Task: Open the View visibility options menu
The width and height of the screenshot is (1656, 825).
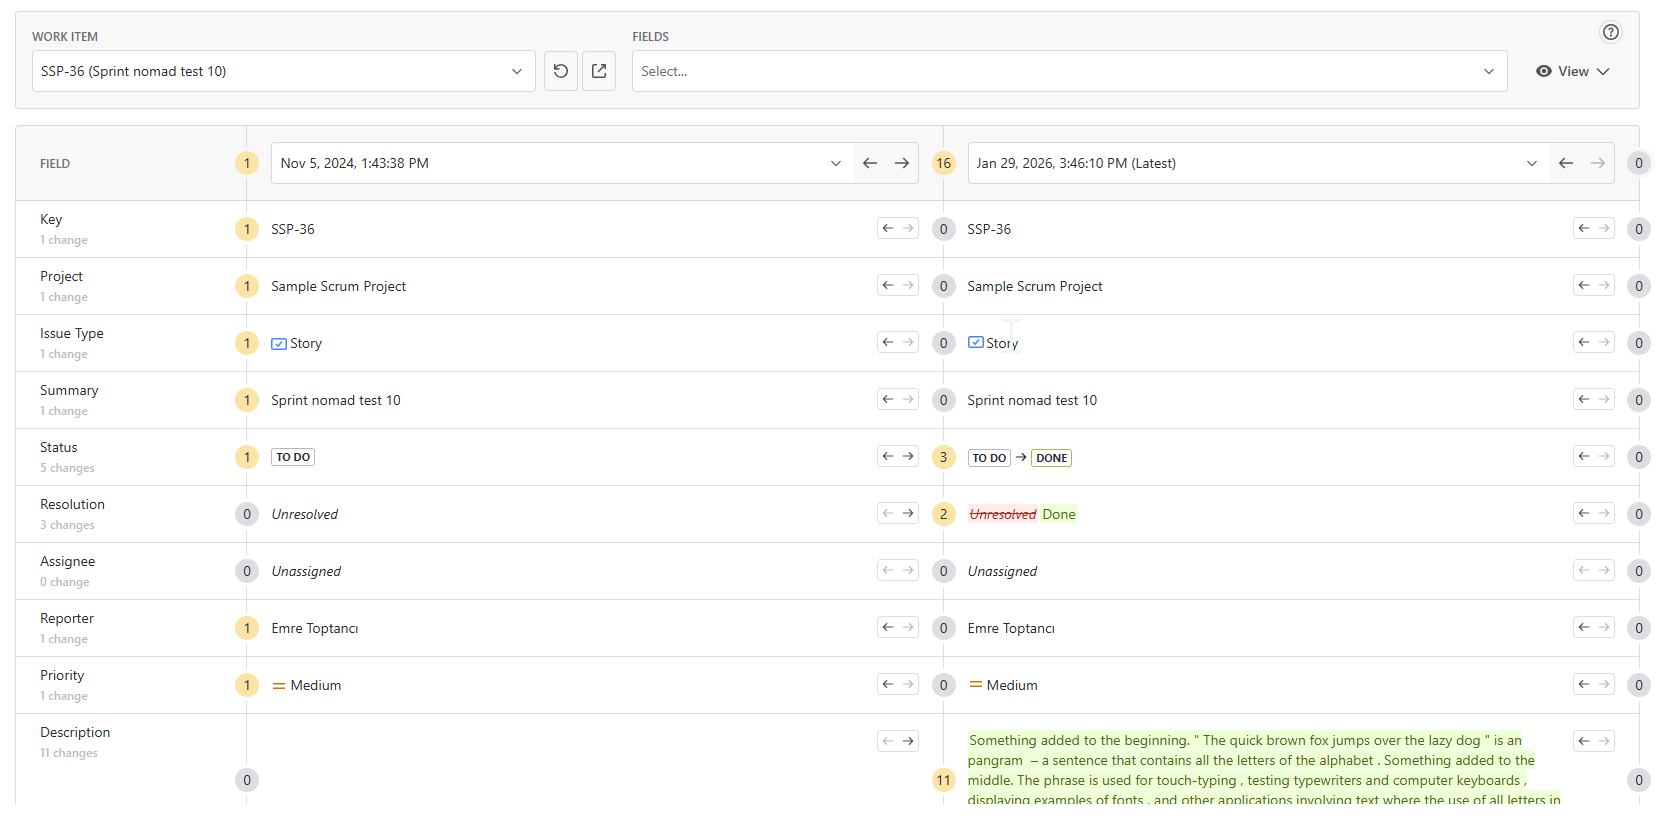Action: (x=1573, y=71)
